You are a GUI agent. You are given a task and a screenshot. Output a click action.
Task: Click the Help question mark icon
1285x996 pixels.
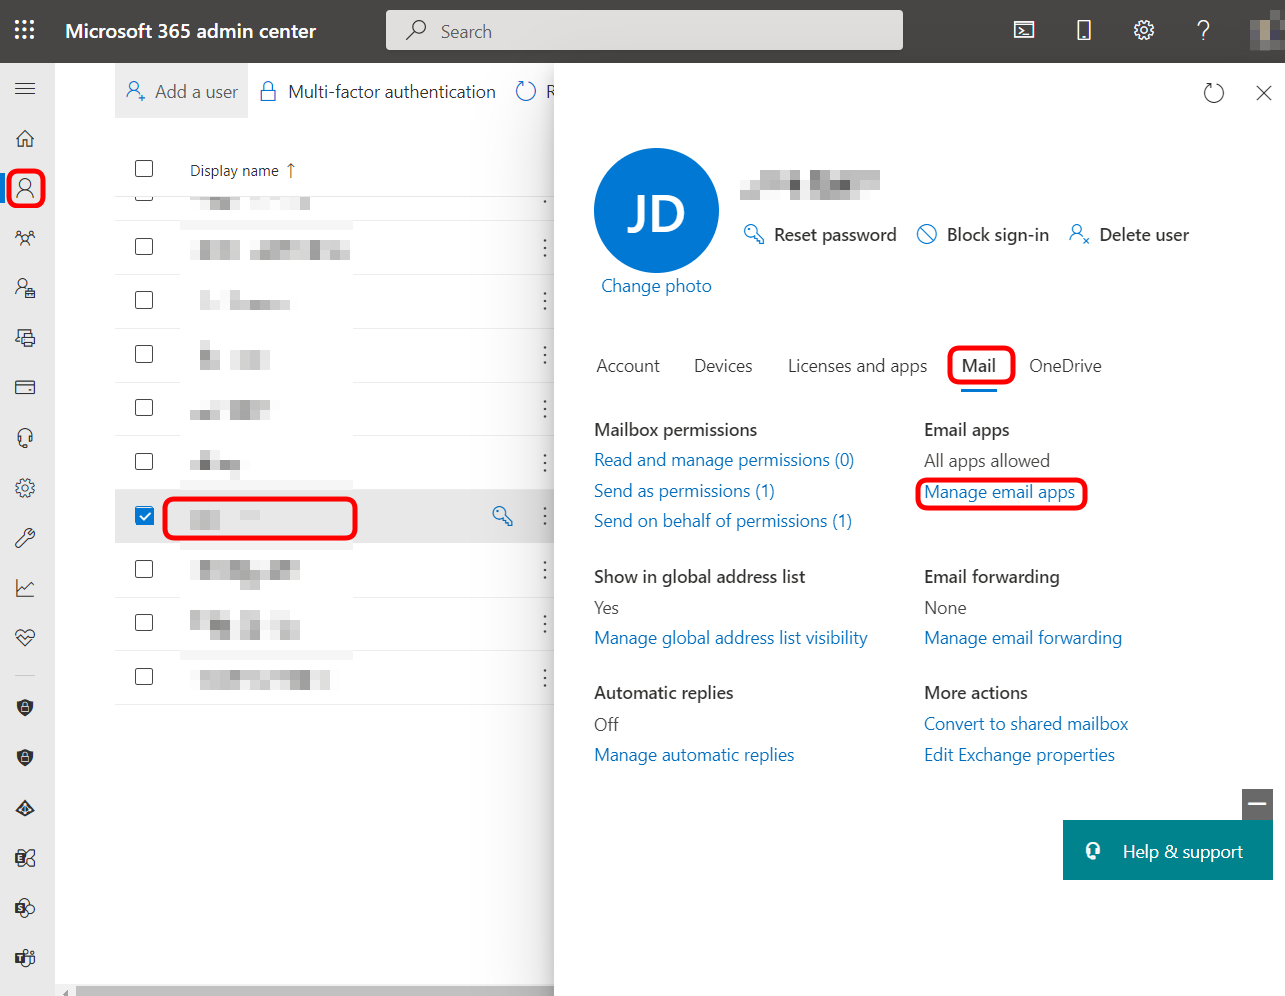point(1203,30)
